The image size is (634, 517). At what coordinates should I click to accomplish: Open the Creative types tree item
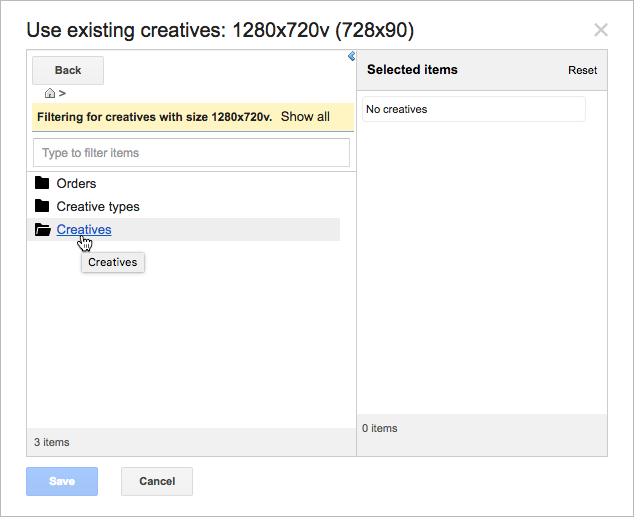98,207
